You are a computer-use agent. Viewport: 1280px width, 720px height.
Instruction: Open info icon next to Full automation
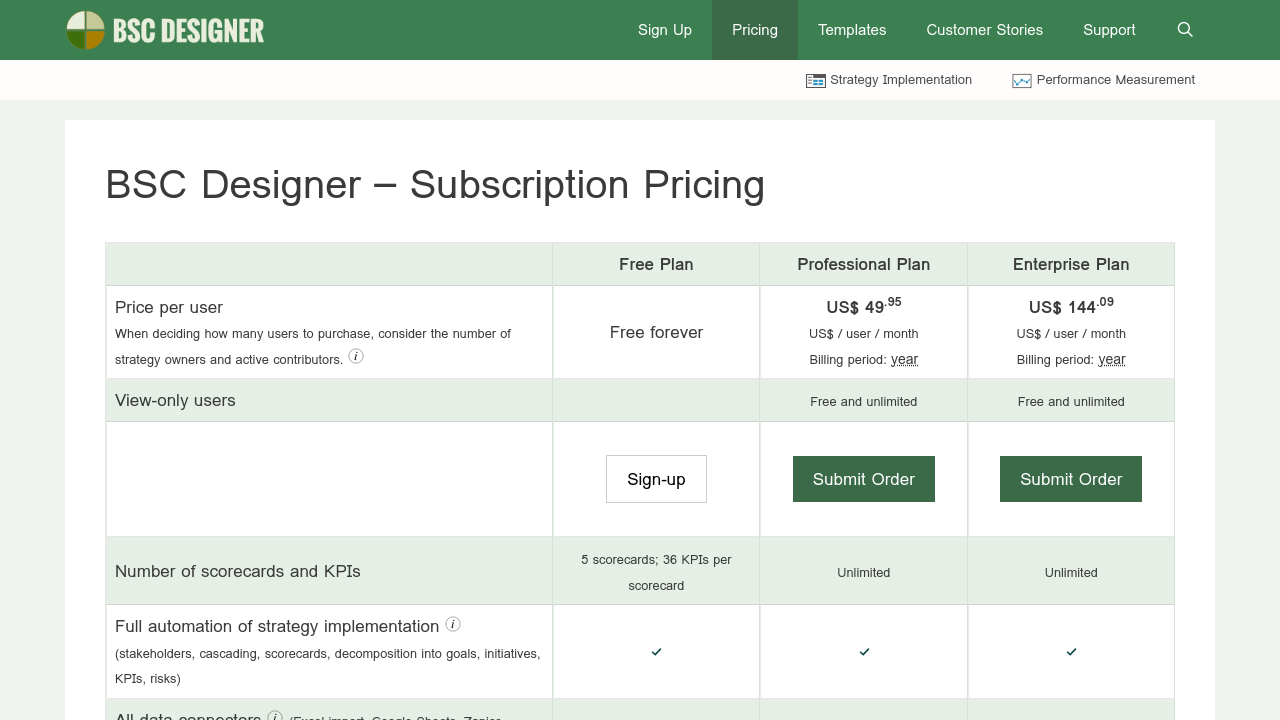coord(453,624)
